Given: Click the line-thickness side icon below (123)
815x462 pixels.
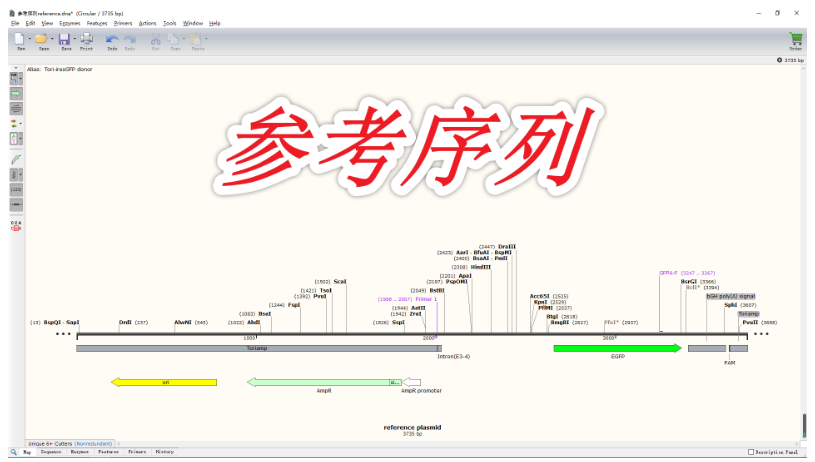Looking at the screenshot, I should click(x=16, y=205).
